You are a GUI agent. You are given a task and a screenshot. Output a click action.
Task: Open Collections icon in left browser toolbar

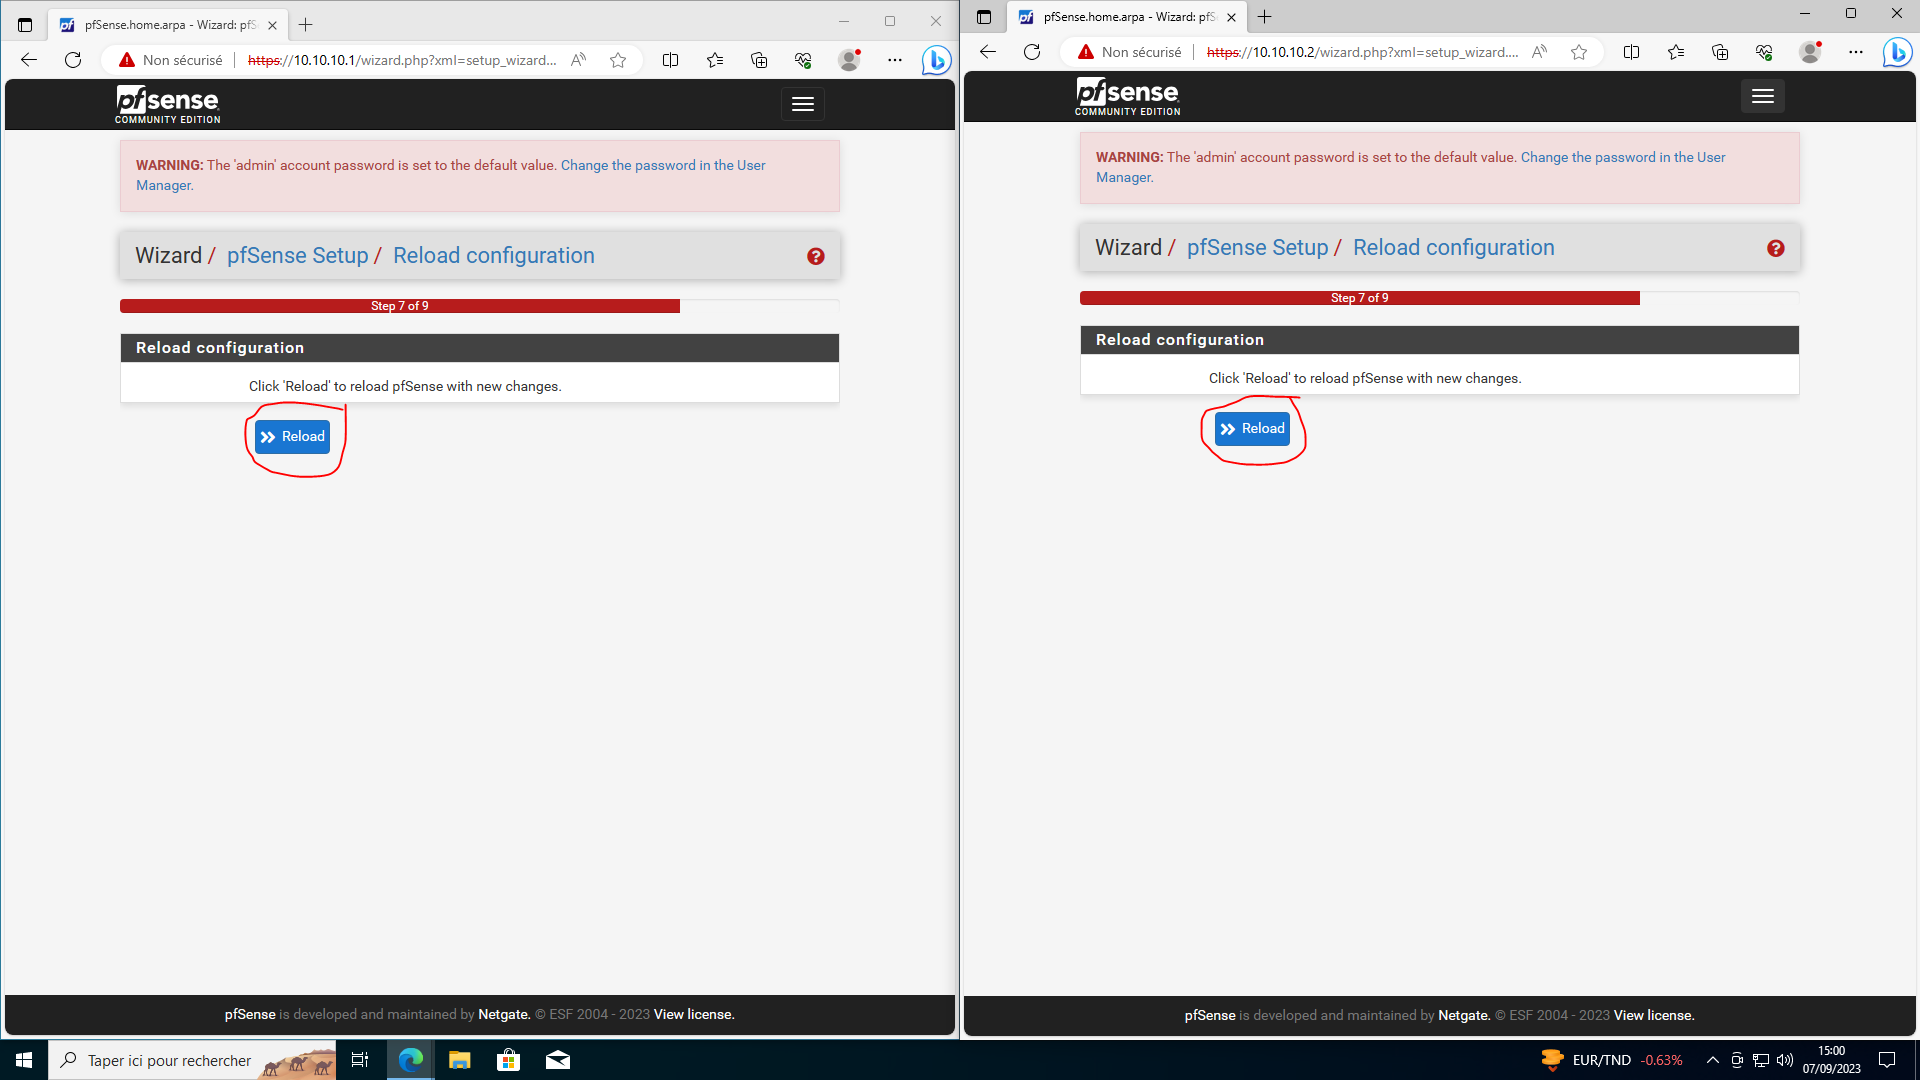(759, 60)
